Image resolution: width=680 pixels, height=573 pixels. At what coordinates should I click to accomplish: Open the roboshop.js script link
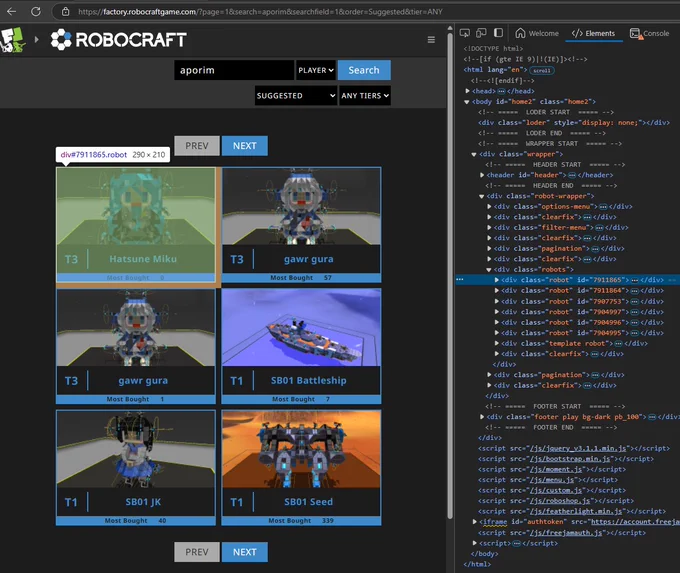559,501
